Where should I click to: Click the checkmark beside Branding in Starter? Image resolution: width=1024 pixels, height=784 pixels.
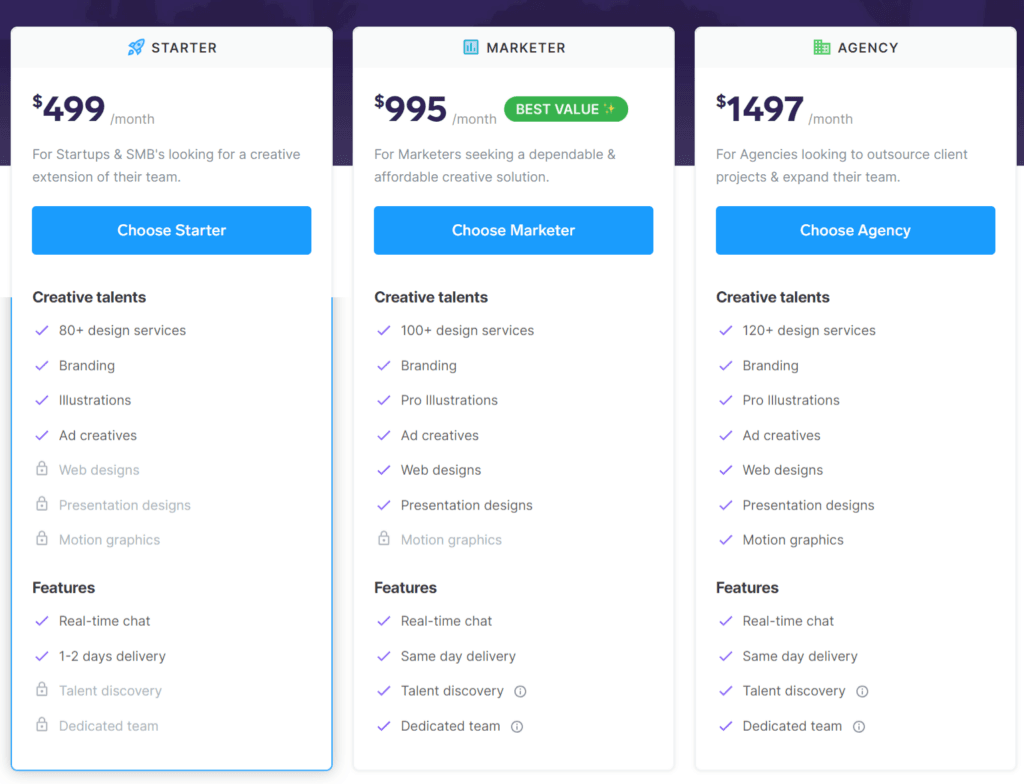point(42,365)
